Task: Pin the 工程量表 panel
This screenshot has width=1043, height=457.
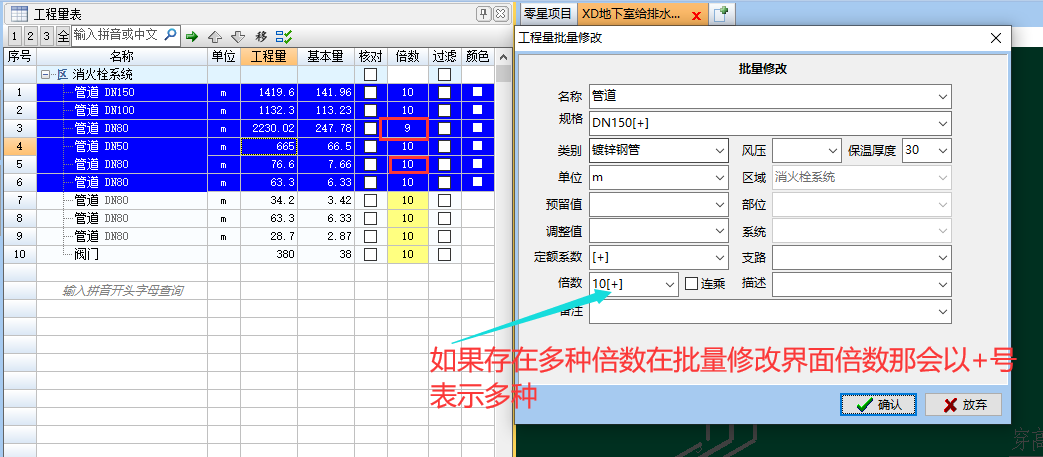Action: [483, 13]
